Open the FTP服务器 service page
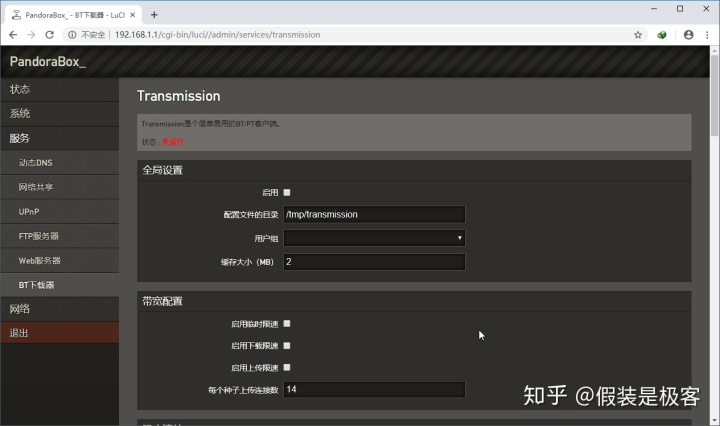 coord(60,236)
